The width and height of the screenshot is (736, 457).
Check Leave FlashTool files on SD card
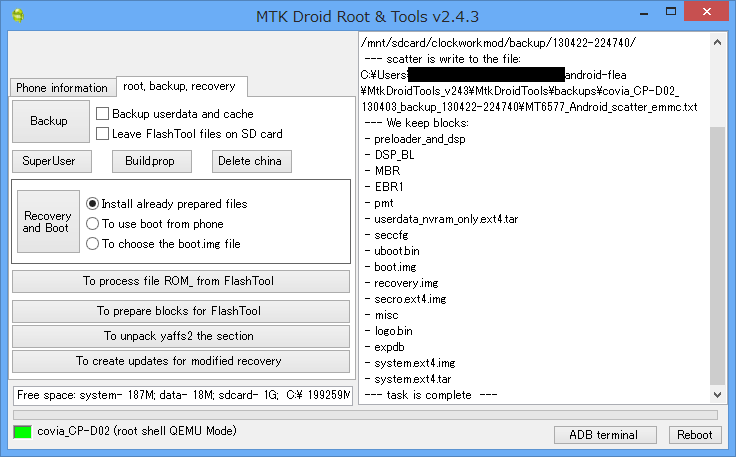102,134
